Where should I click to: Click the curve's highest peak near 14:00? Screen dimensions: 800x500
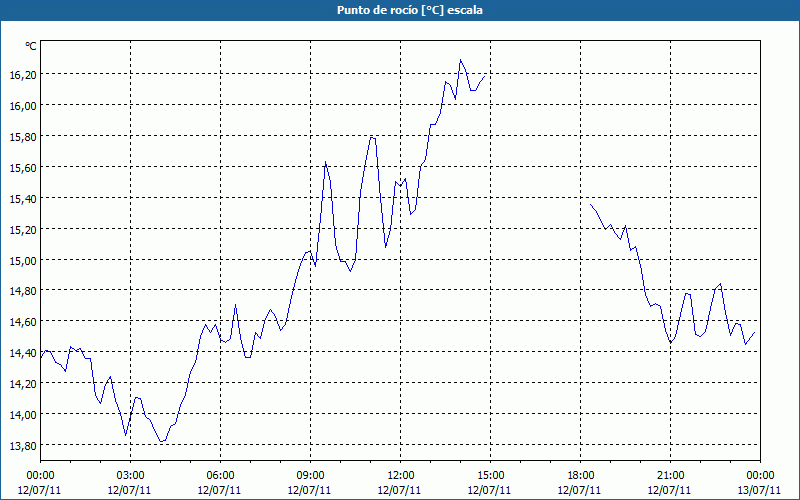click(x=460, y=60)
